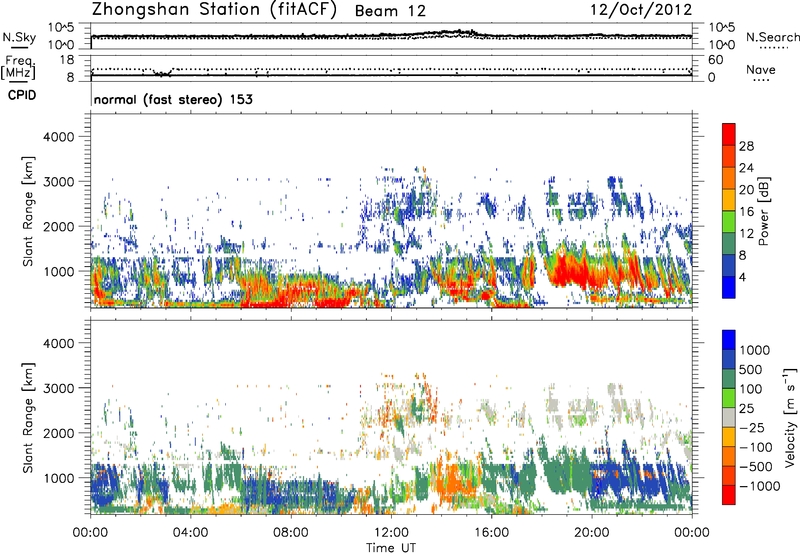Click the 08:00 time tick label
This screenshot has width=800, height=554.
coord(291,533)
